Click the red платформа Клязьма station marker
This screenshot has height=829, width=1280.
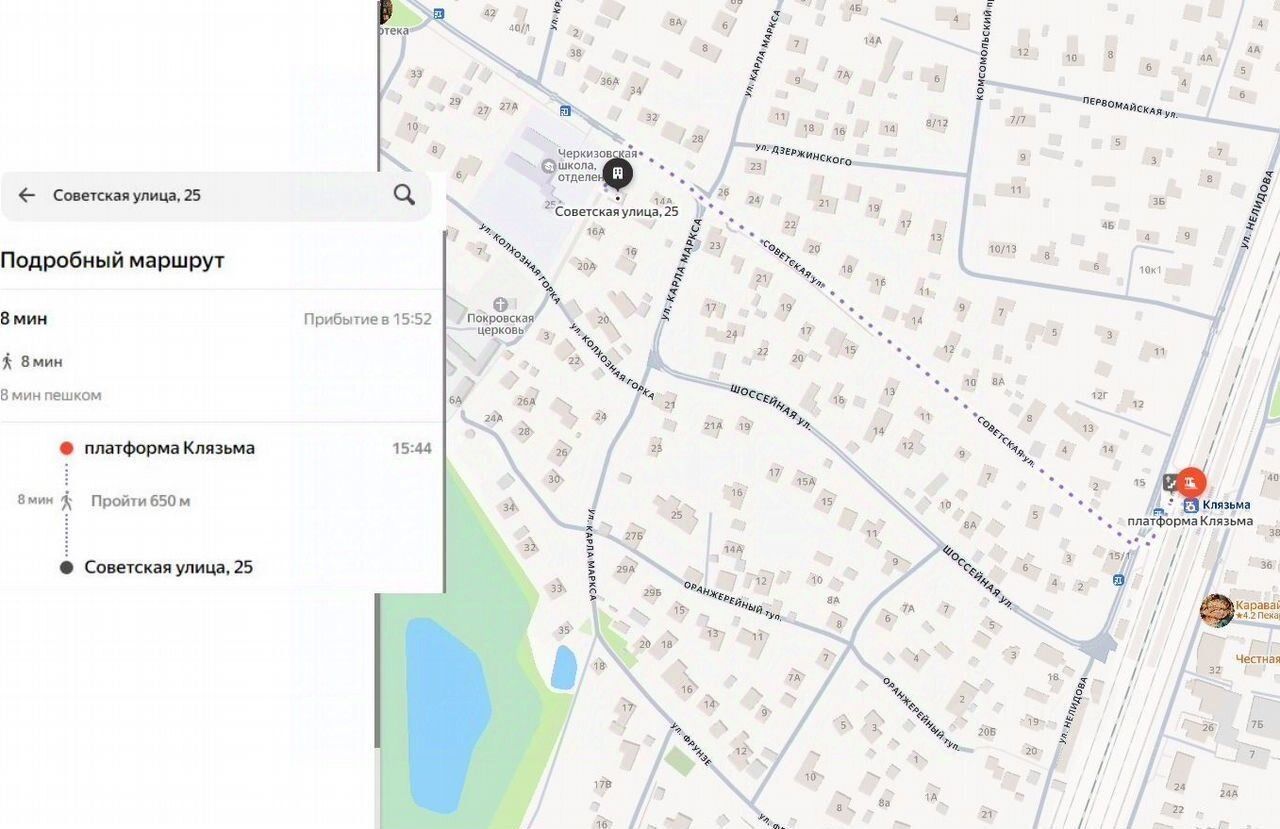click(1190, 484)
